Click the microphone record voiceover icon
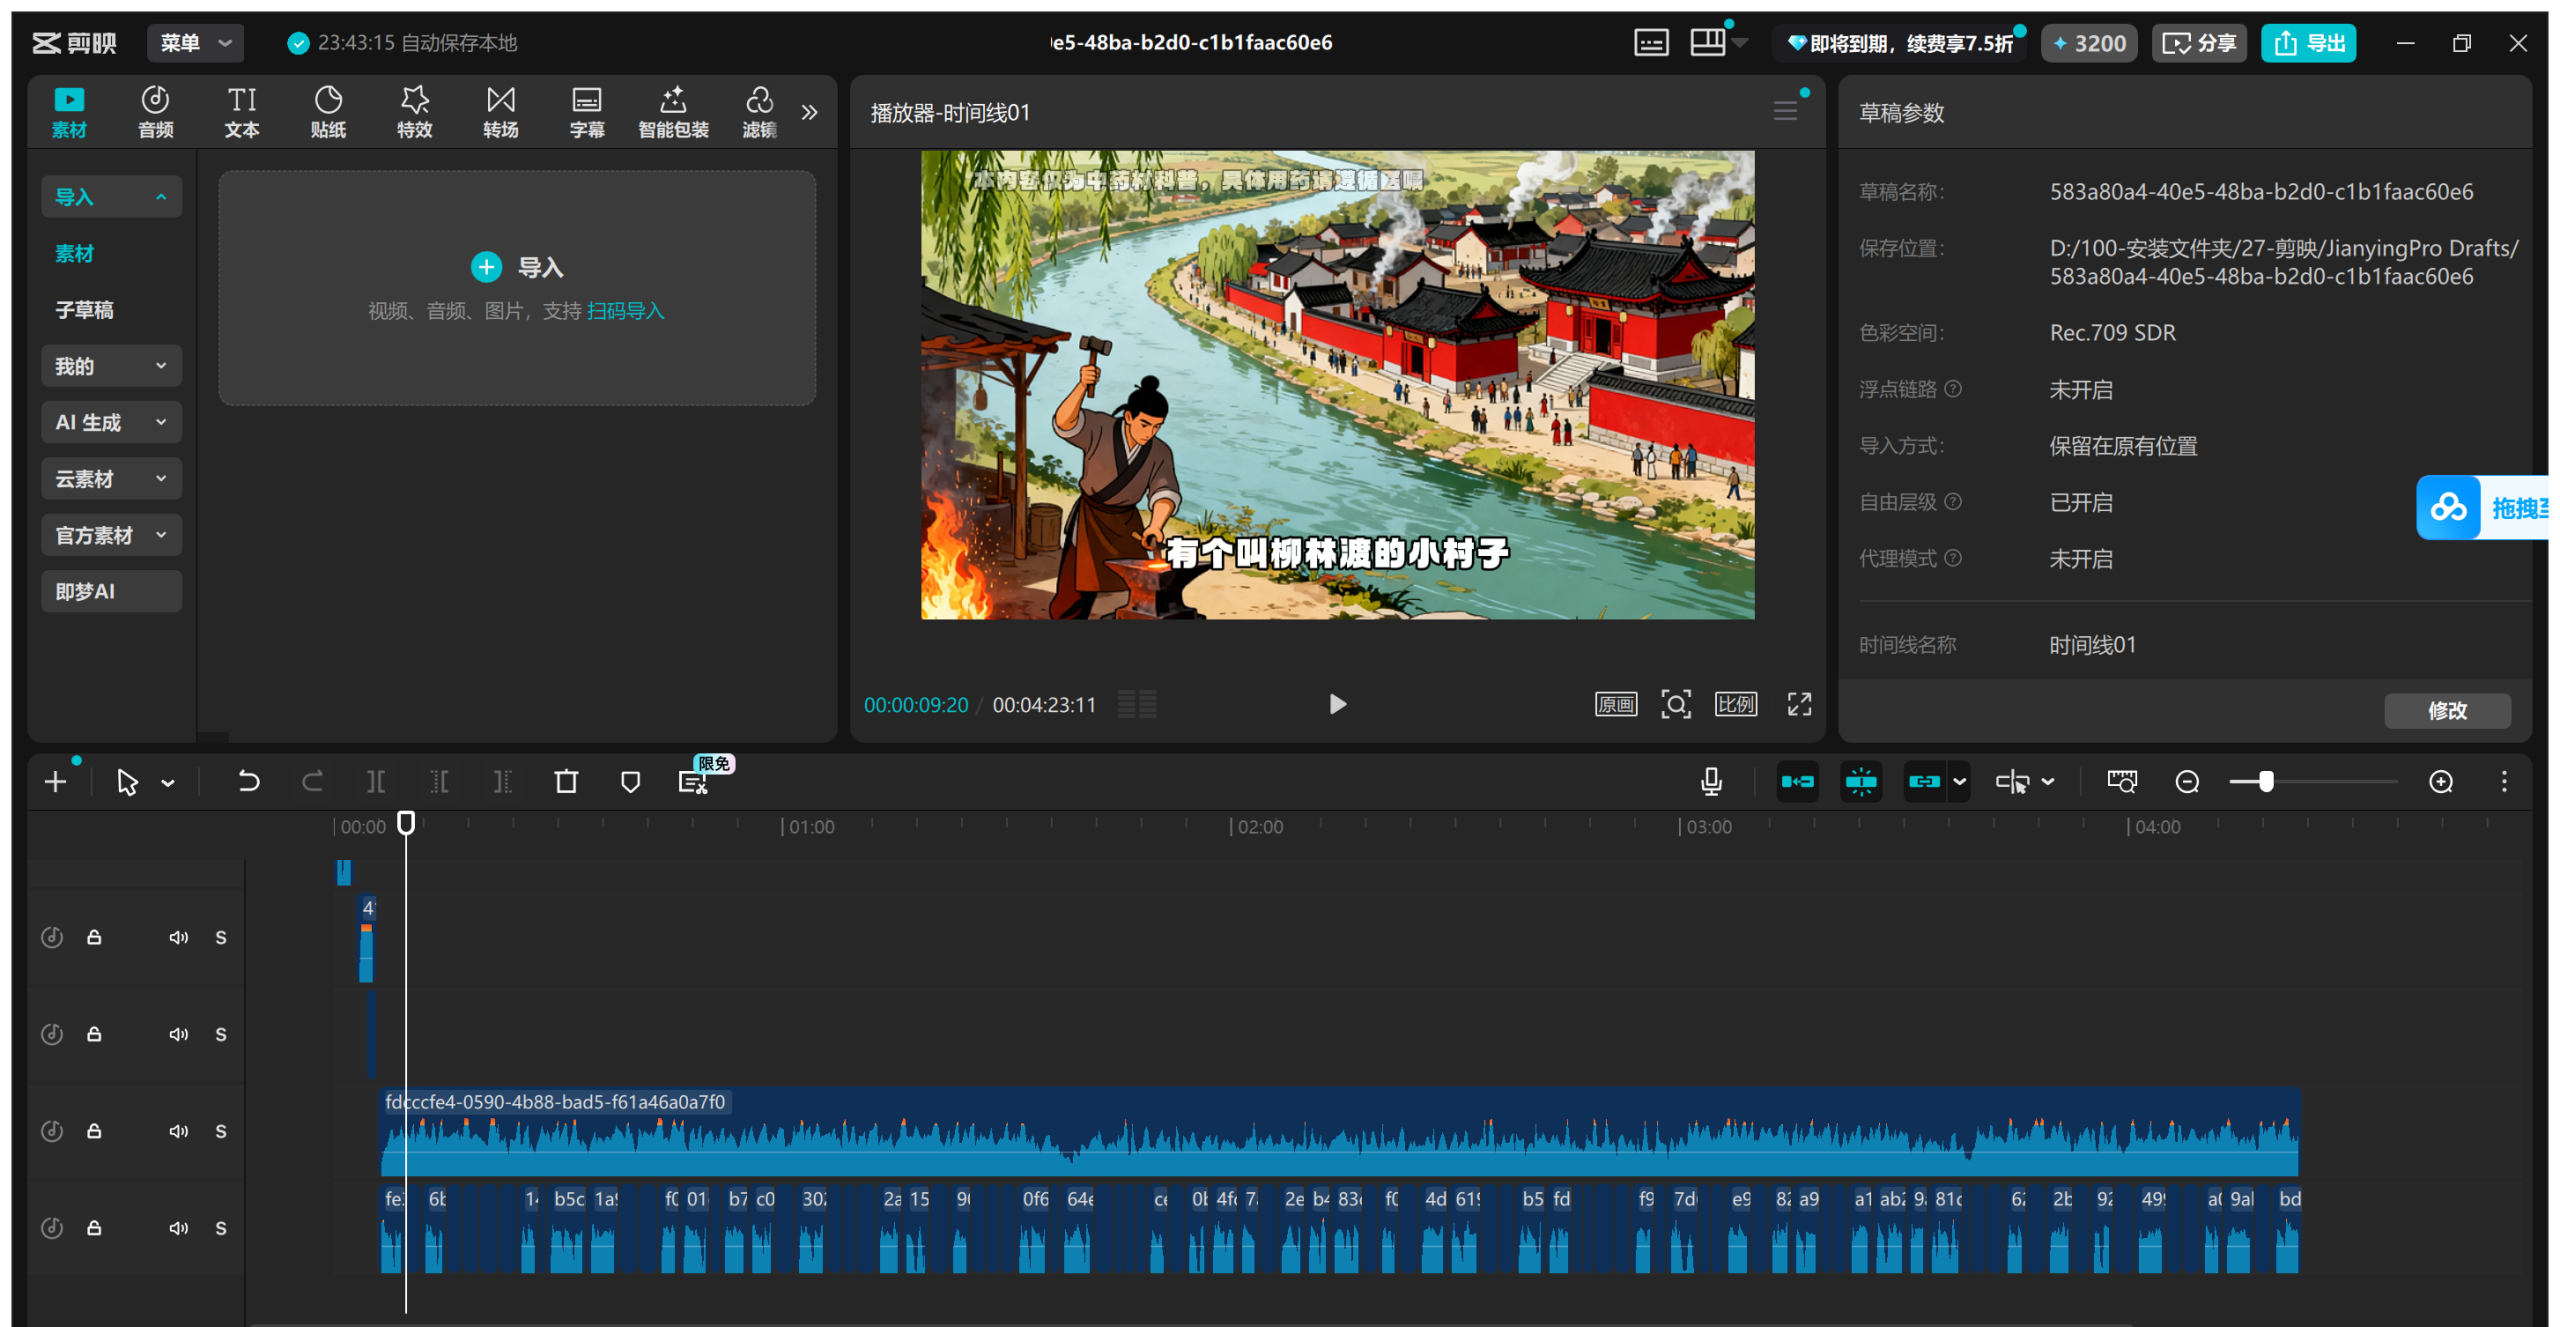 tap(1711, 782)
